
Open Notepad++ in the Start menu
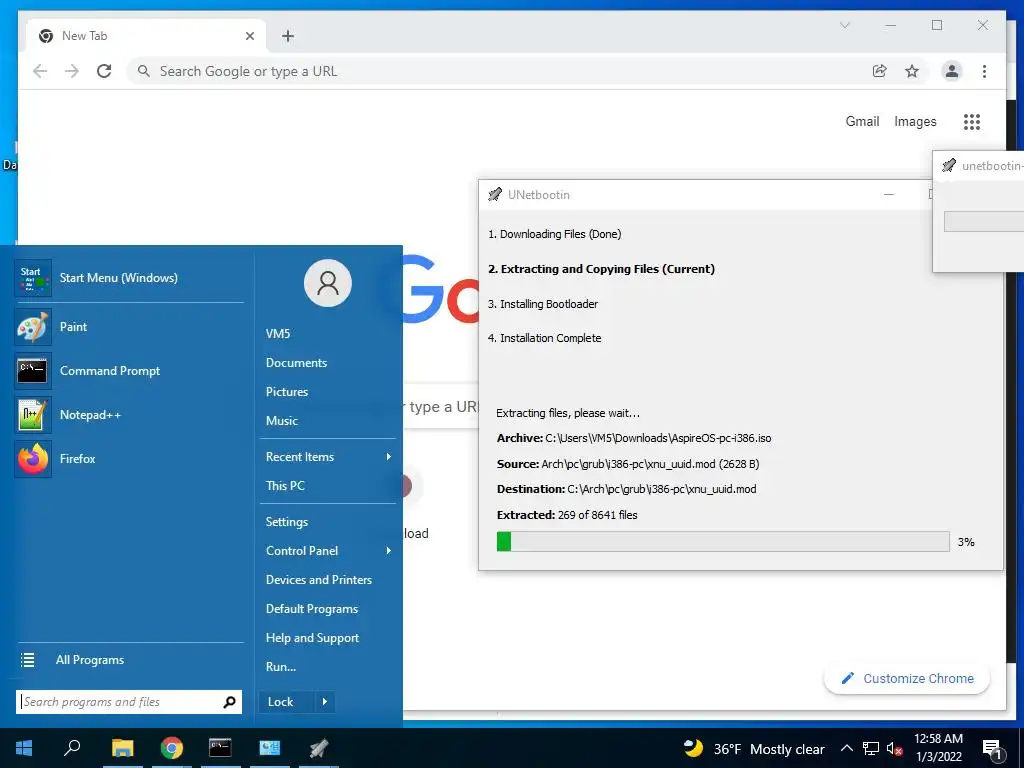point(129,415)
